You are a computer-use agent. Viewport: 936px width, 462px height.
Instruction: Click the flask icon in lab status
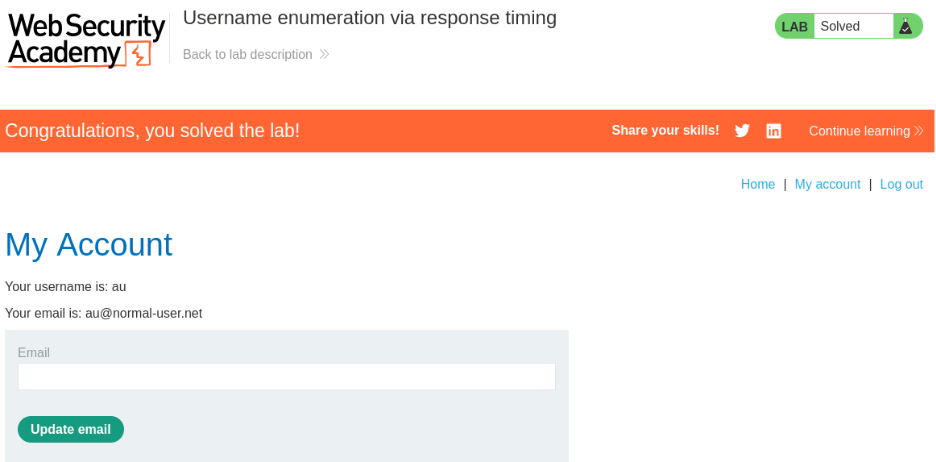905,27
